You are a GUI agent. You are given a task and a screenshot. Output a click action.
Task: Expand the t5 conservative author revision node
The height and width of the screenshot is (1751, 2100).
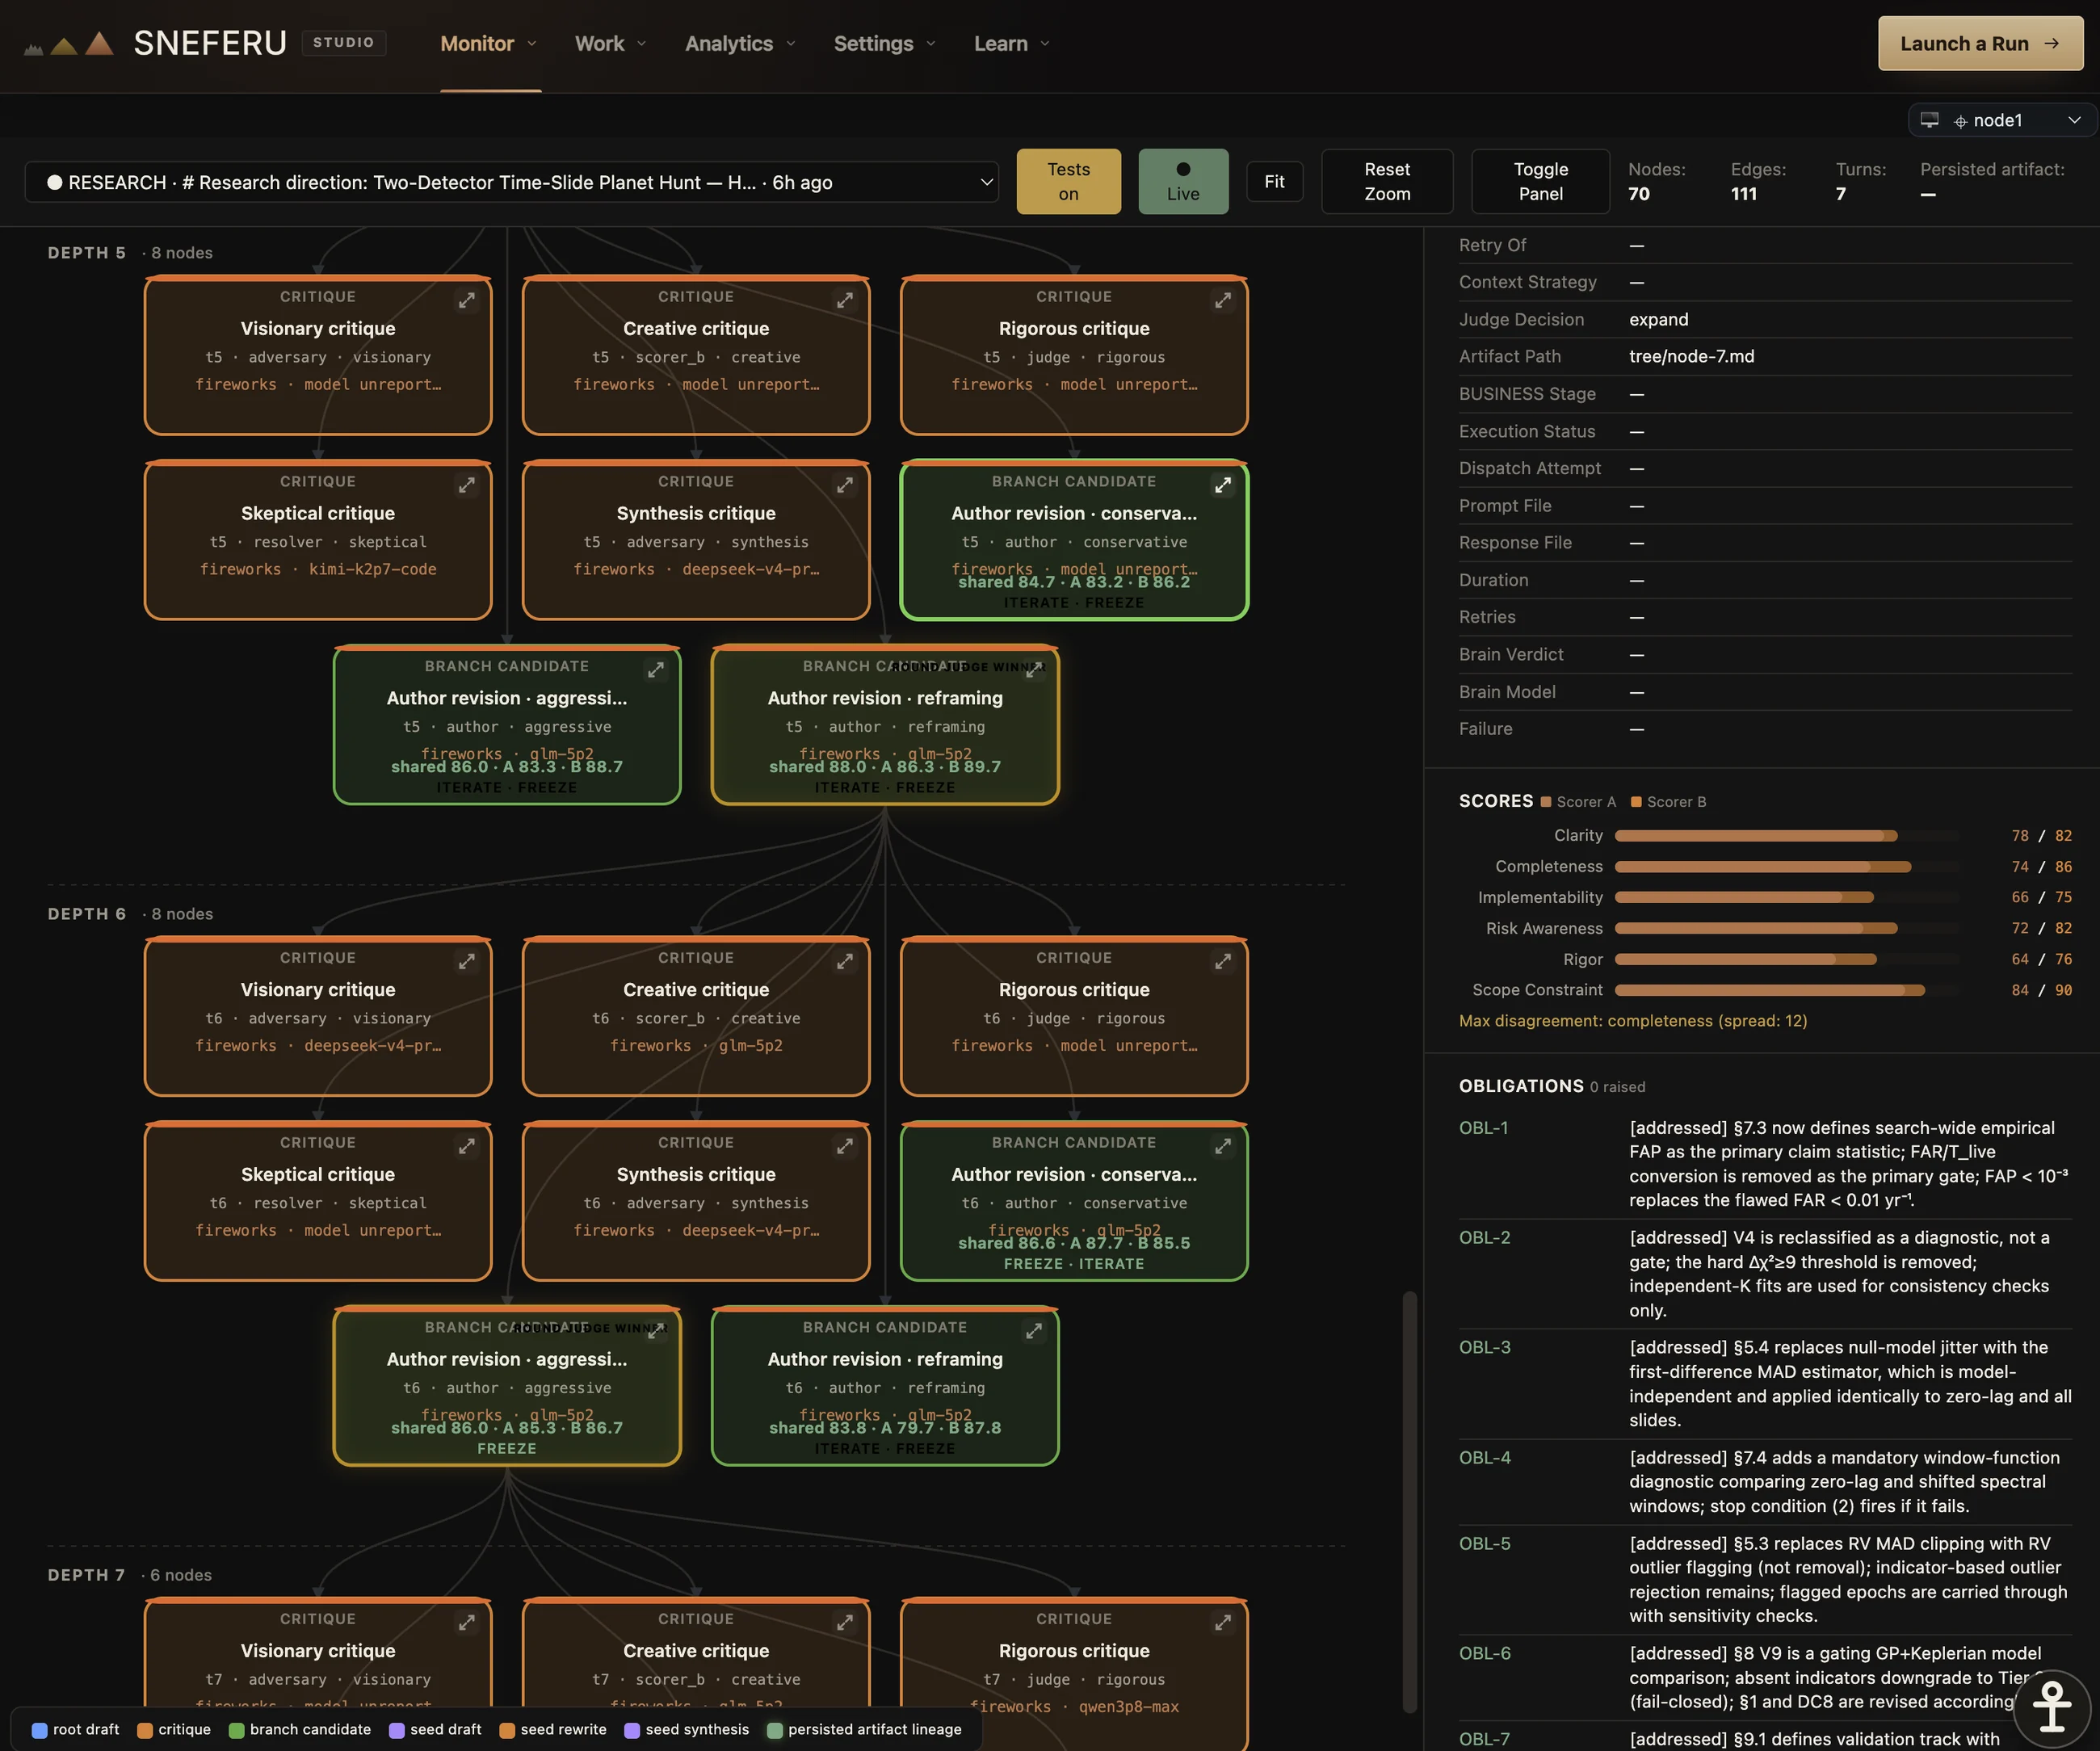click(1223, 485)
